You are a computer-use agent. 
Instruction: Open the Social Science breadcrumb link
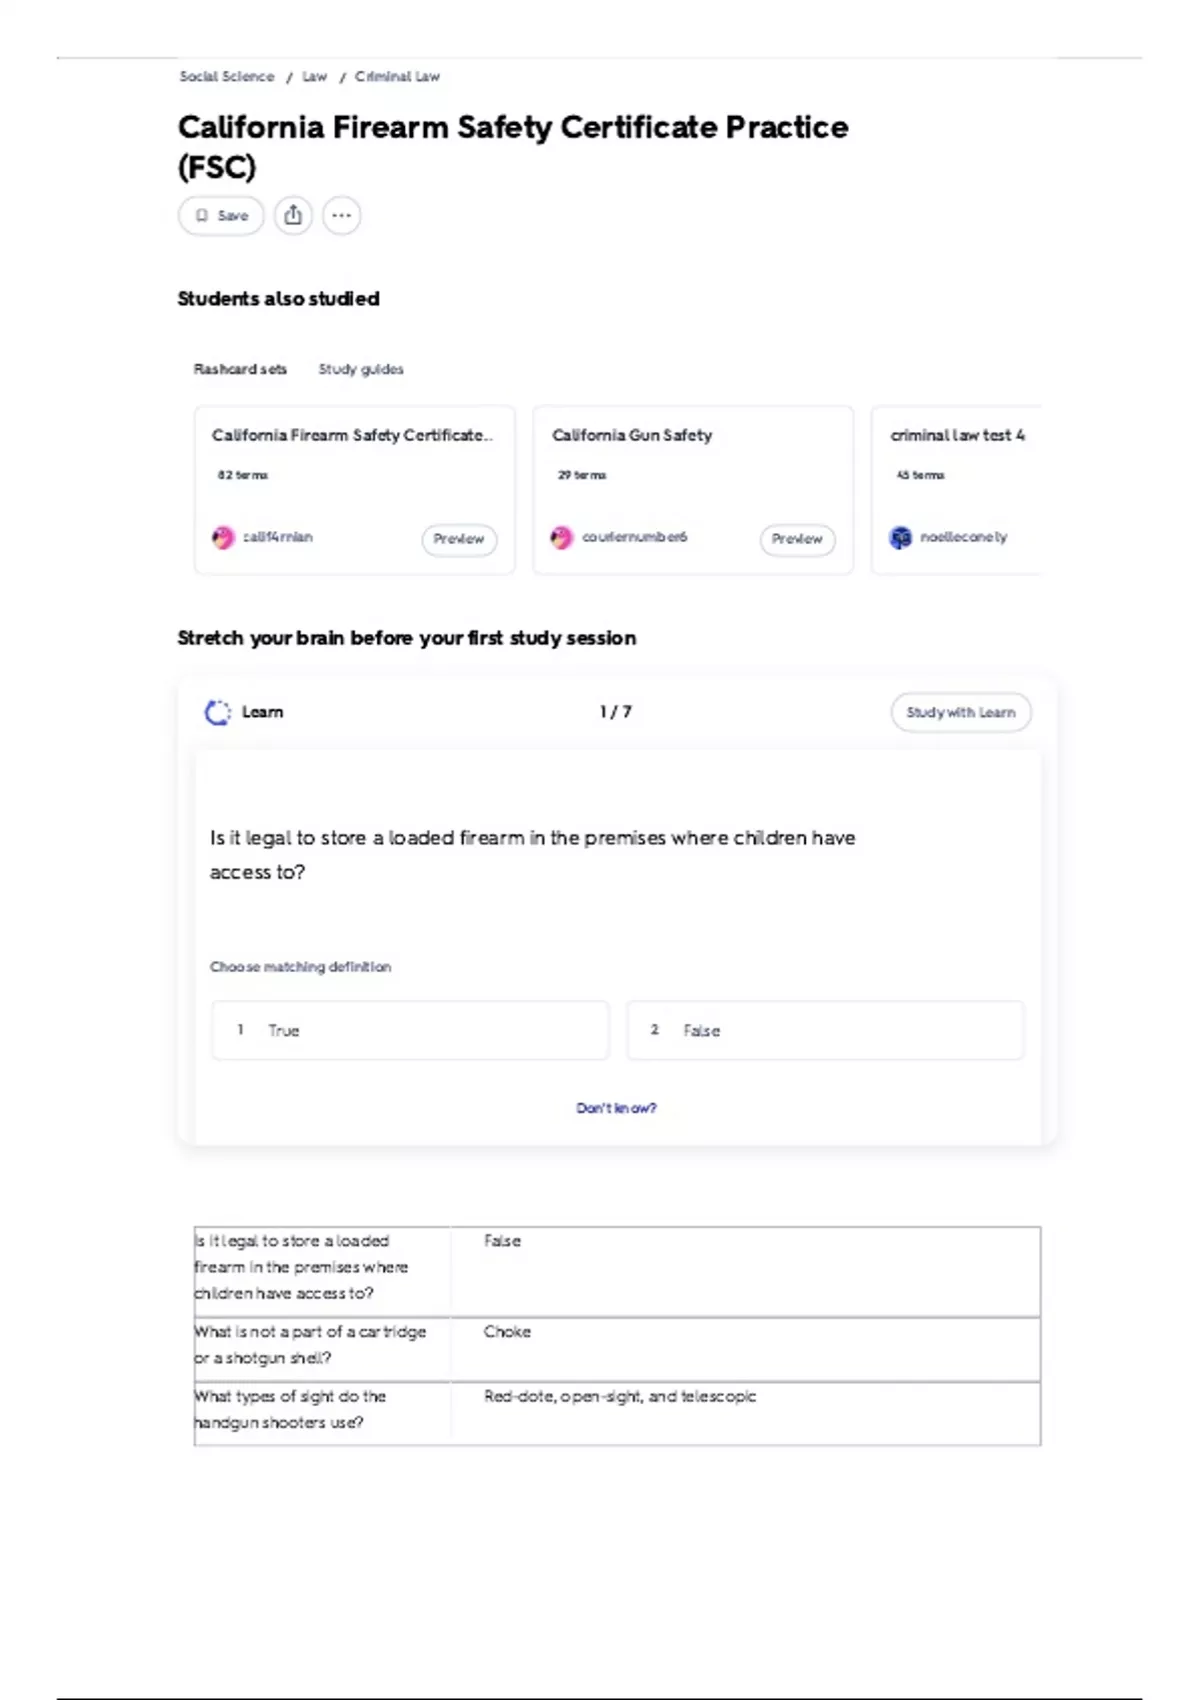coord(227,76)
